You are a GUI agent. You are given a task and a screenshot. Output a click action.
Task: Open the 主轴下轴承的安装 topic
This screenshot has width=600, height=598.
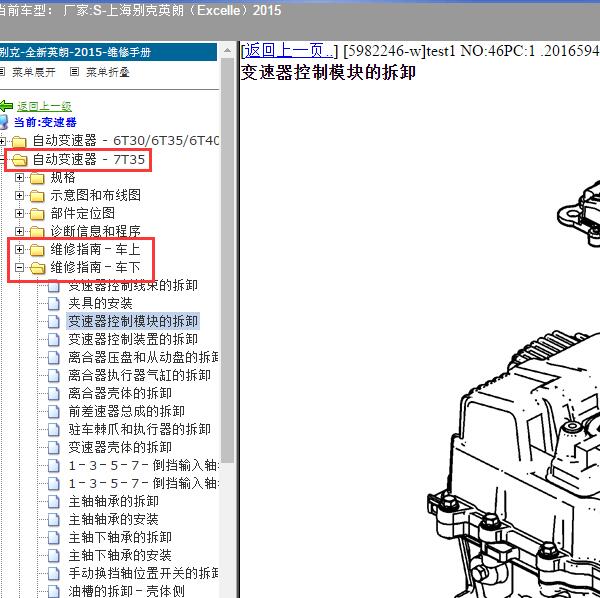[120, 555]
